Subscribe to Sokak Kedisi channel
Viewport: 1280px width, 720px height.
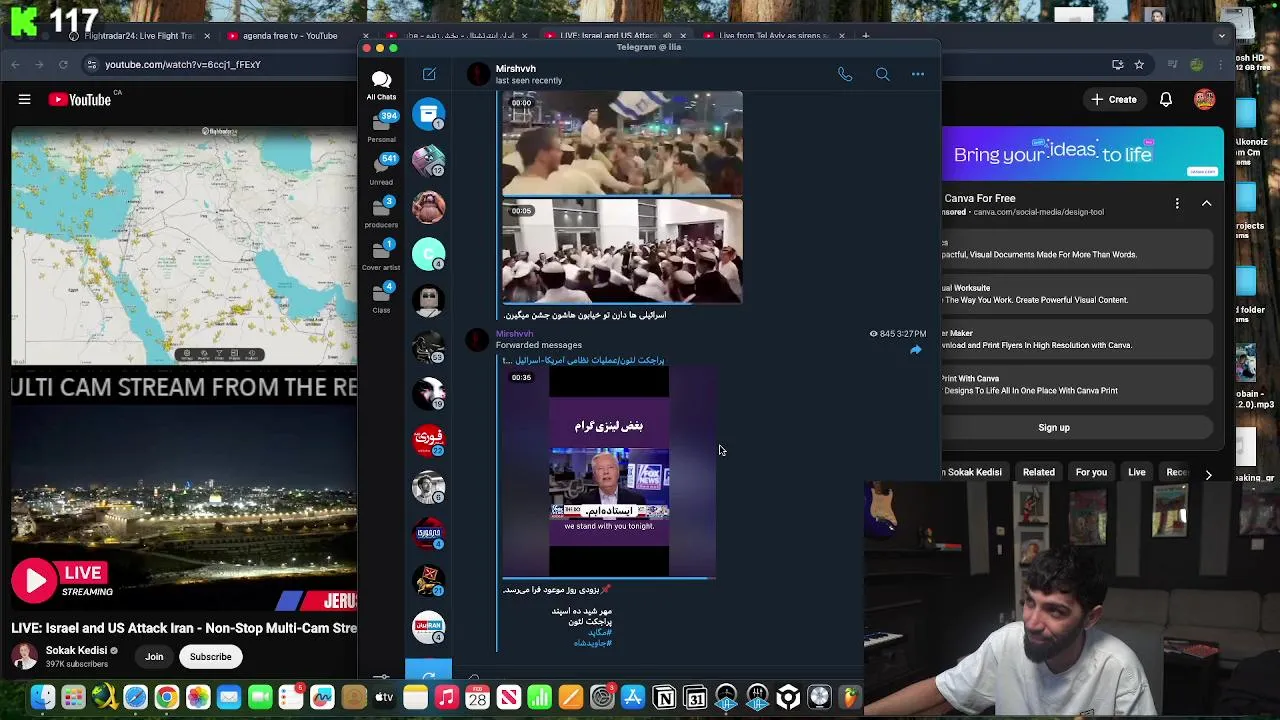(x=210, y=657)
